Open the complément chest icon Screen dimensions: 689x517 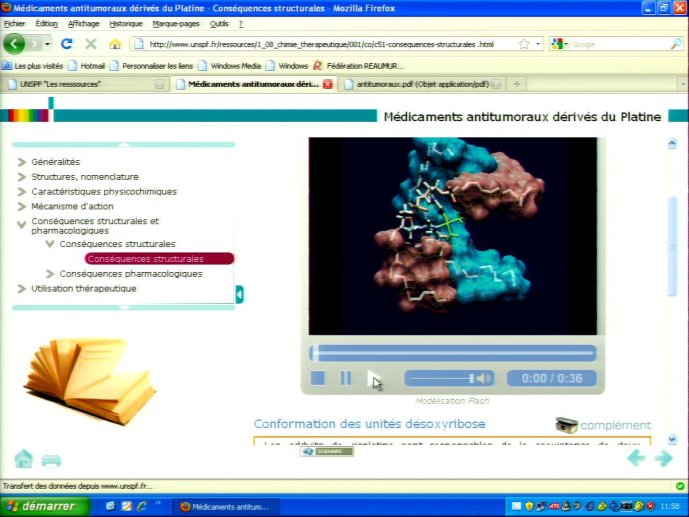[566, 425]
